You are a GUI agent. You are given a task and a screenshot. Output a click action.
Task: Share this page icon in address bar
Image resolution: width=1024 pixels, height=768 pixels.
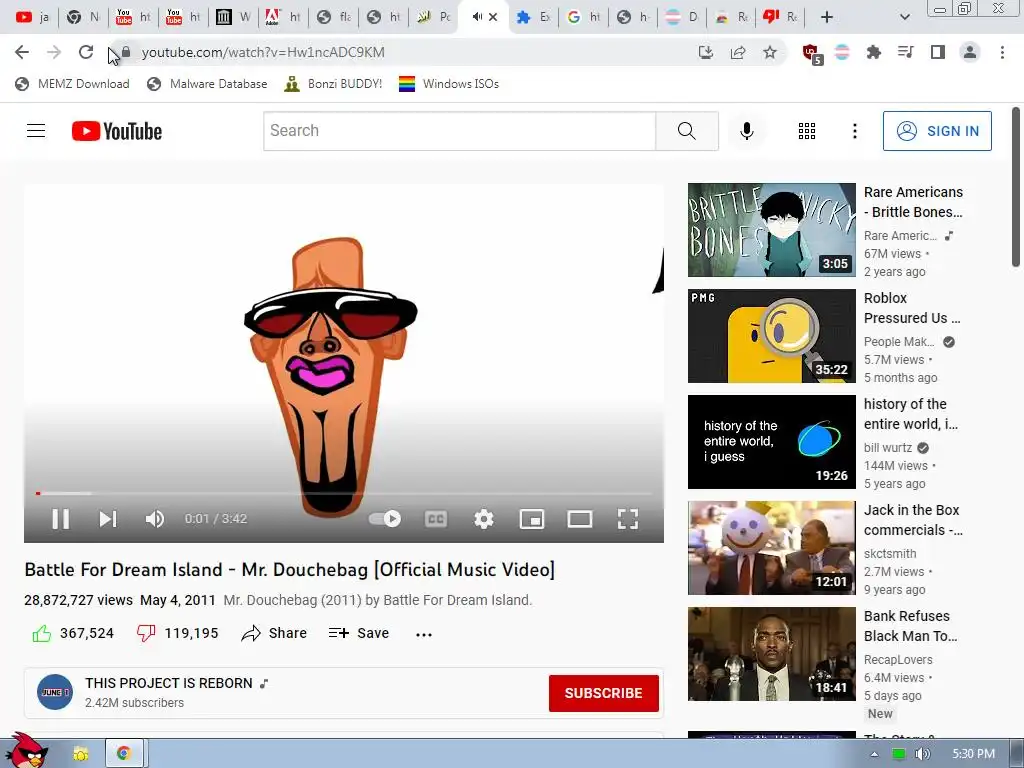(738, 52)
